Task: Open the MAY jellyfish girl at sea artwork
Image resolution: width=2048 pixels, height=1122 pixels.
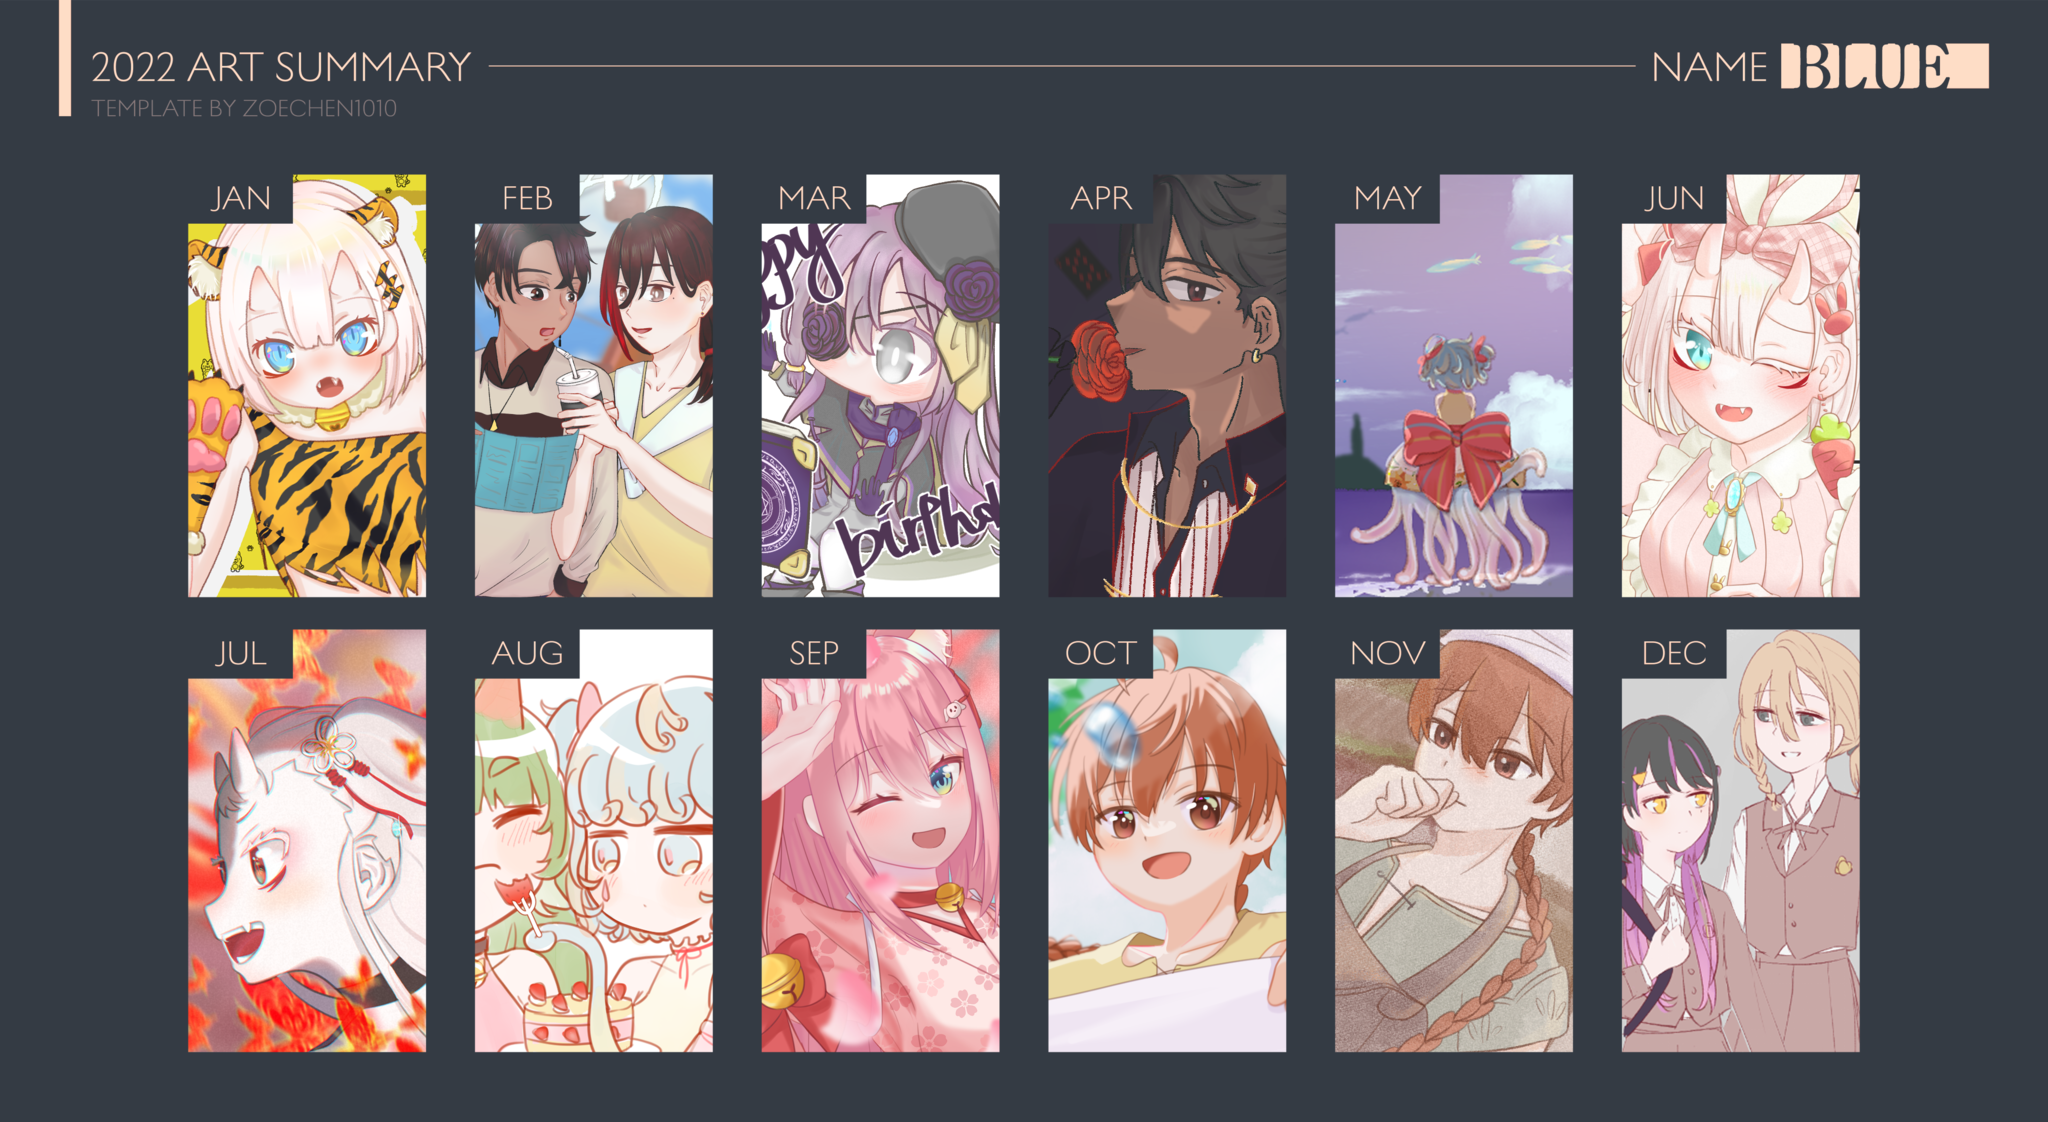Action: coord(1454,386)
